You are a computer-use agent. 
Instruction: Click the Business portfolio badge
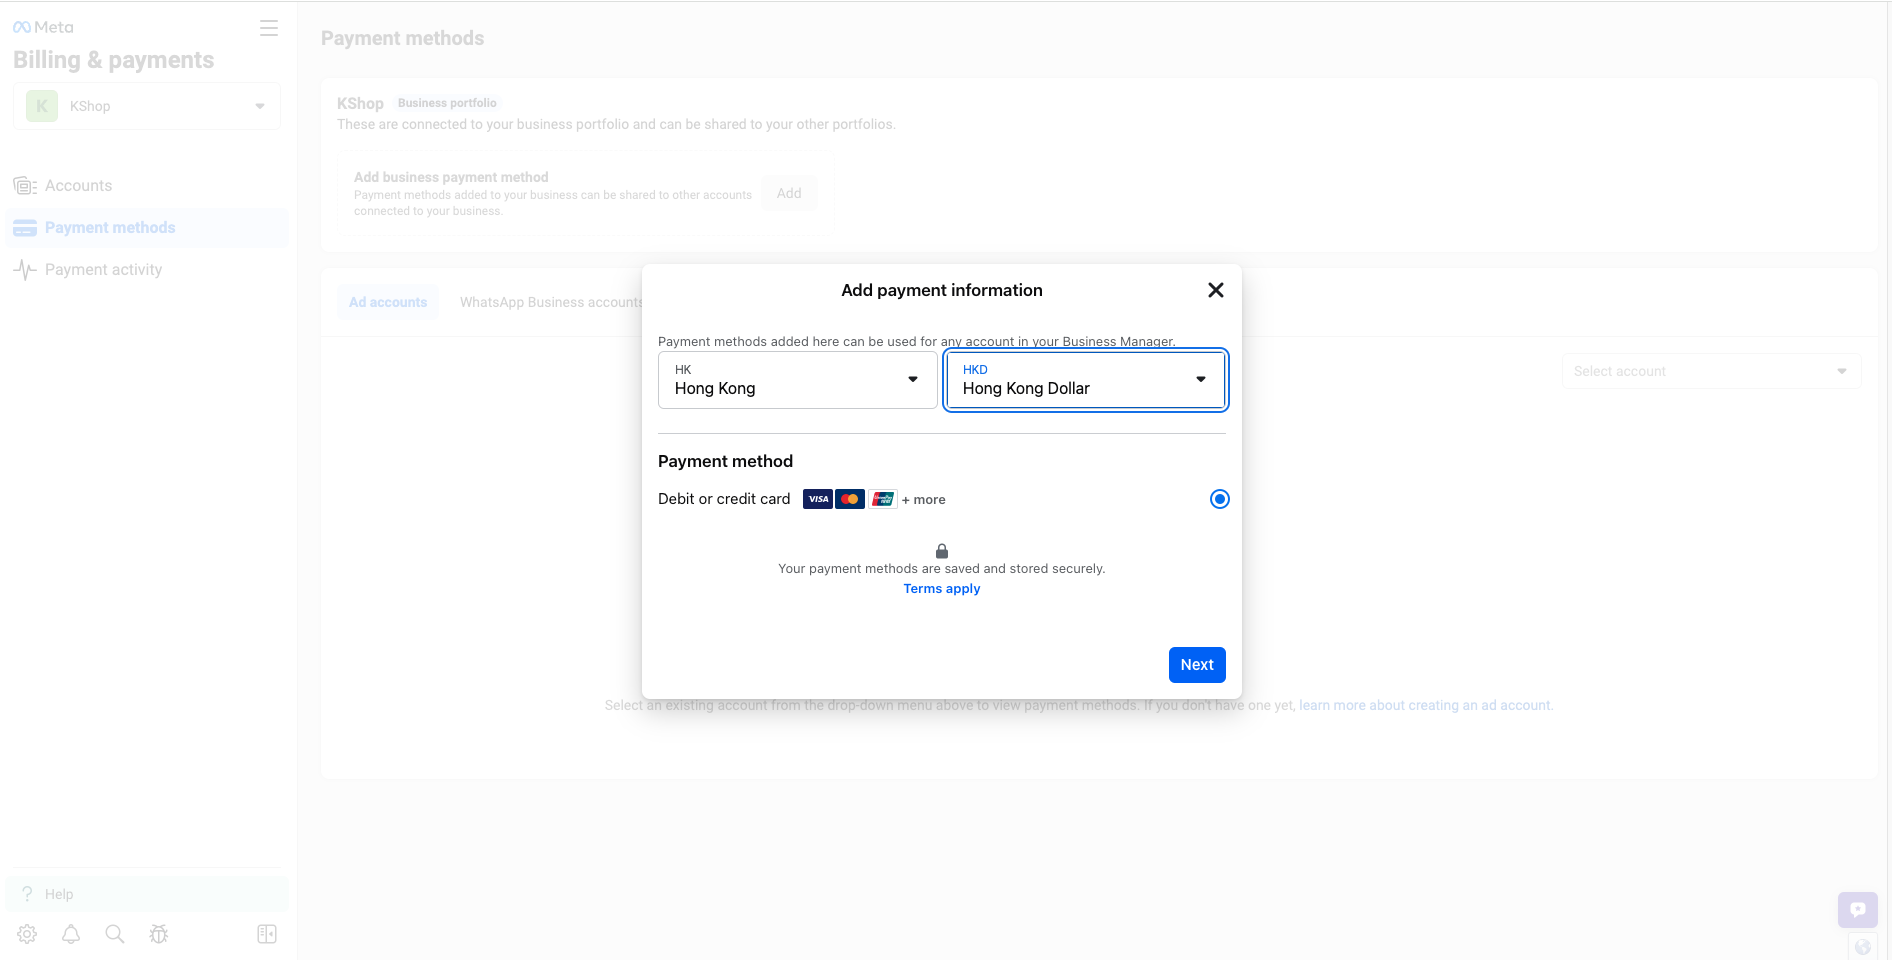click(x=447, y=103)
